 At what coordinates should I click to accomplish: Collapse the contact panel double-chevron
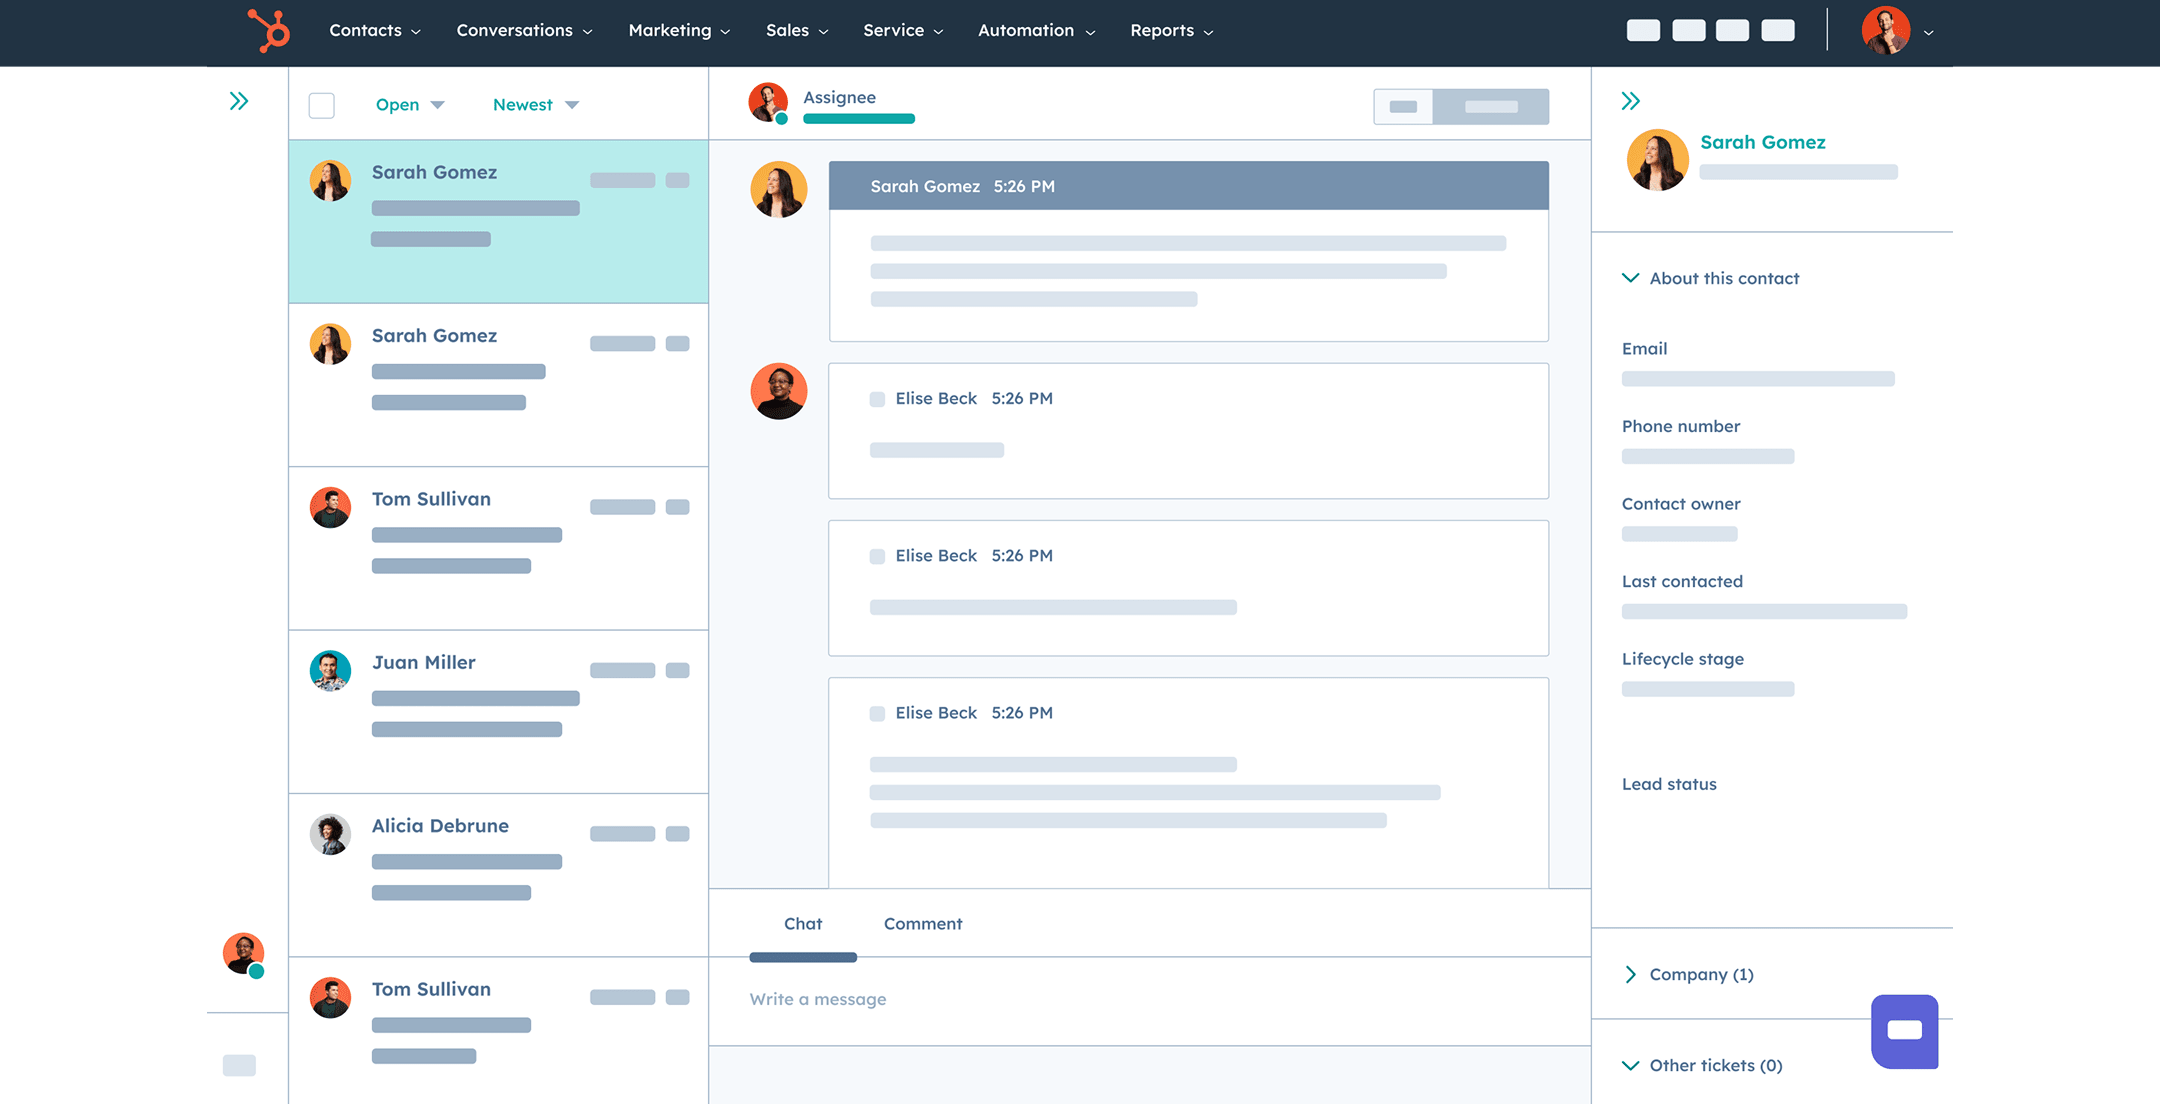tap(1630, 101)
